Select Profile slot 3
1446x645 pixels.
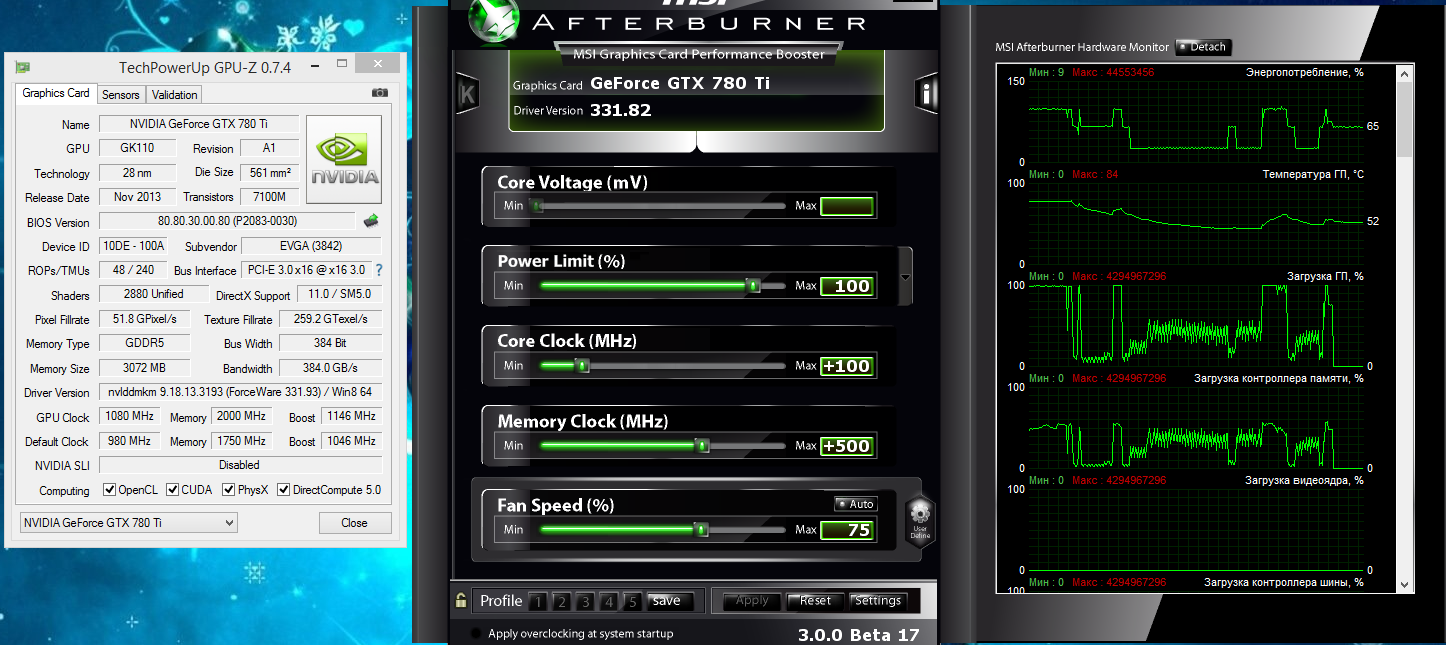585,602
